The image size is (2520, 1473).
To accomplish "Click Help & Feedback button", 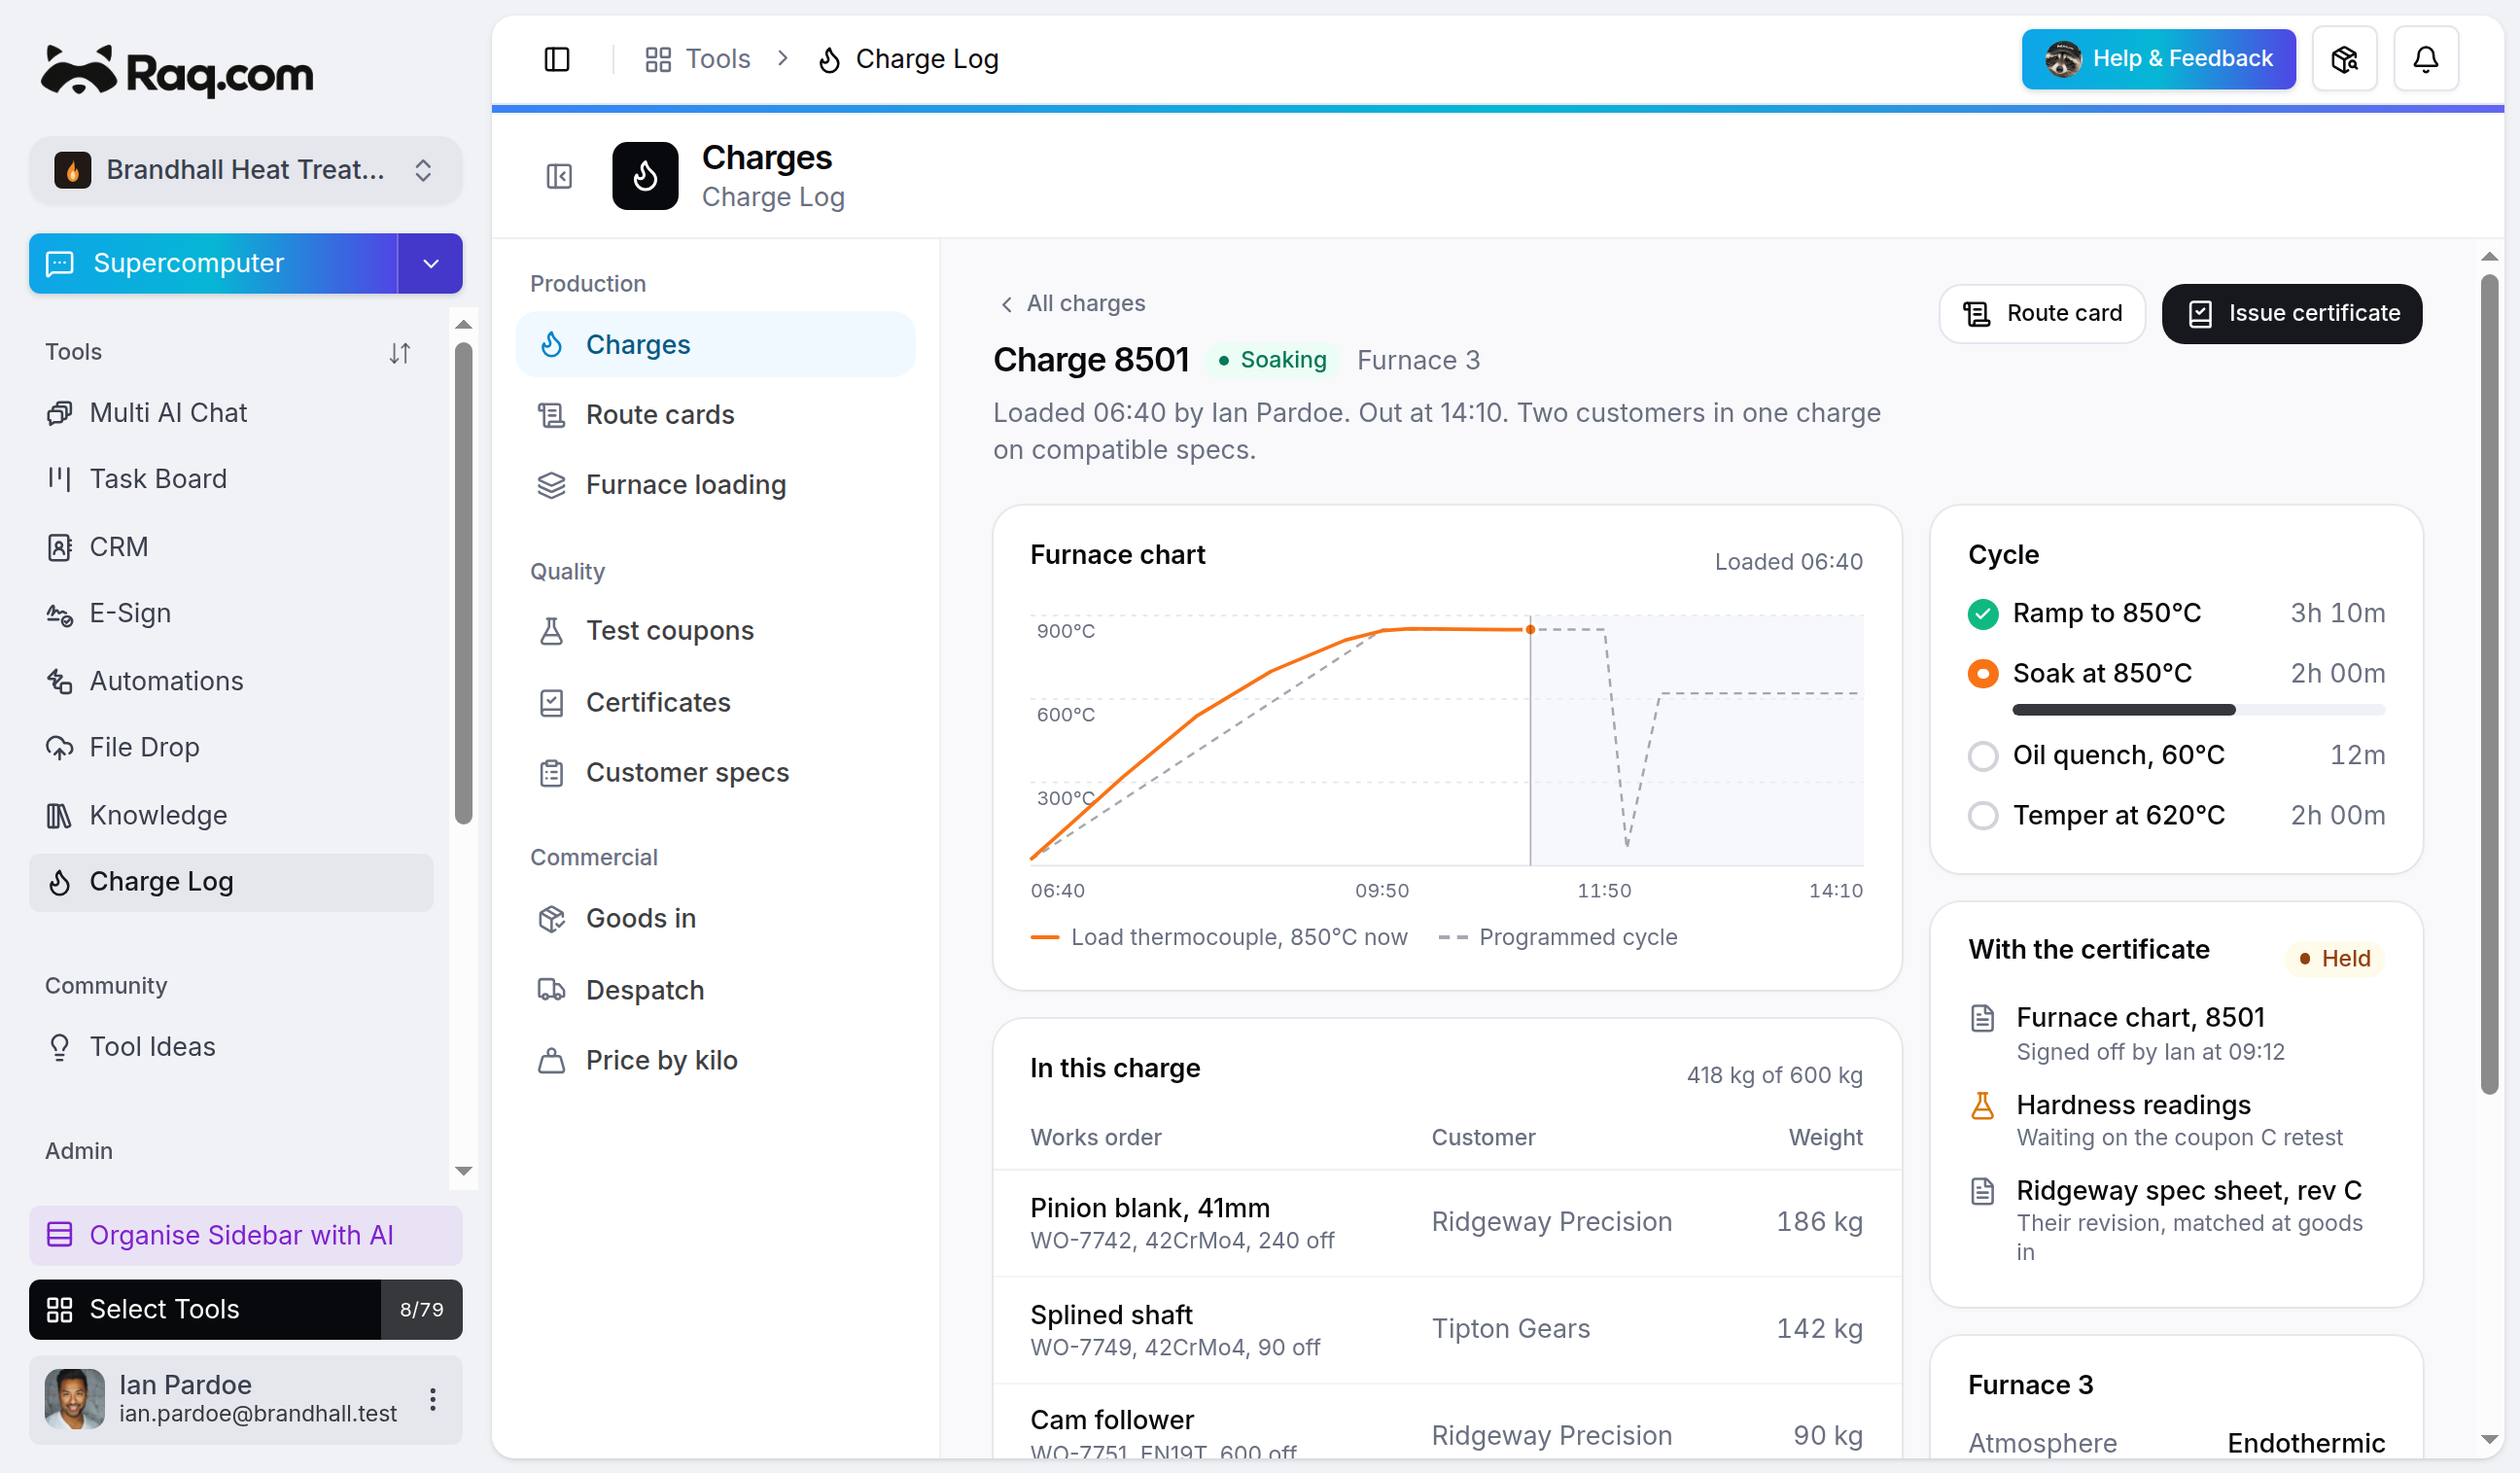I will 2158,59.
